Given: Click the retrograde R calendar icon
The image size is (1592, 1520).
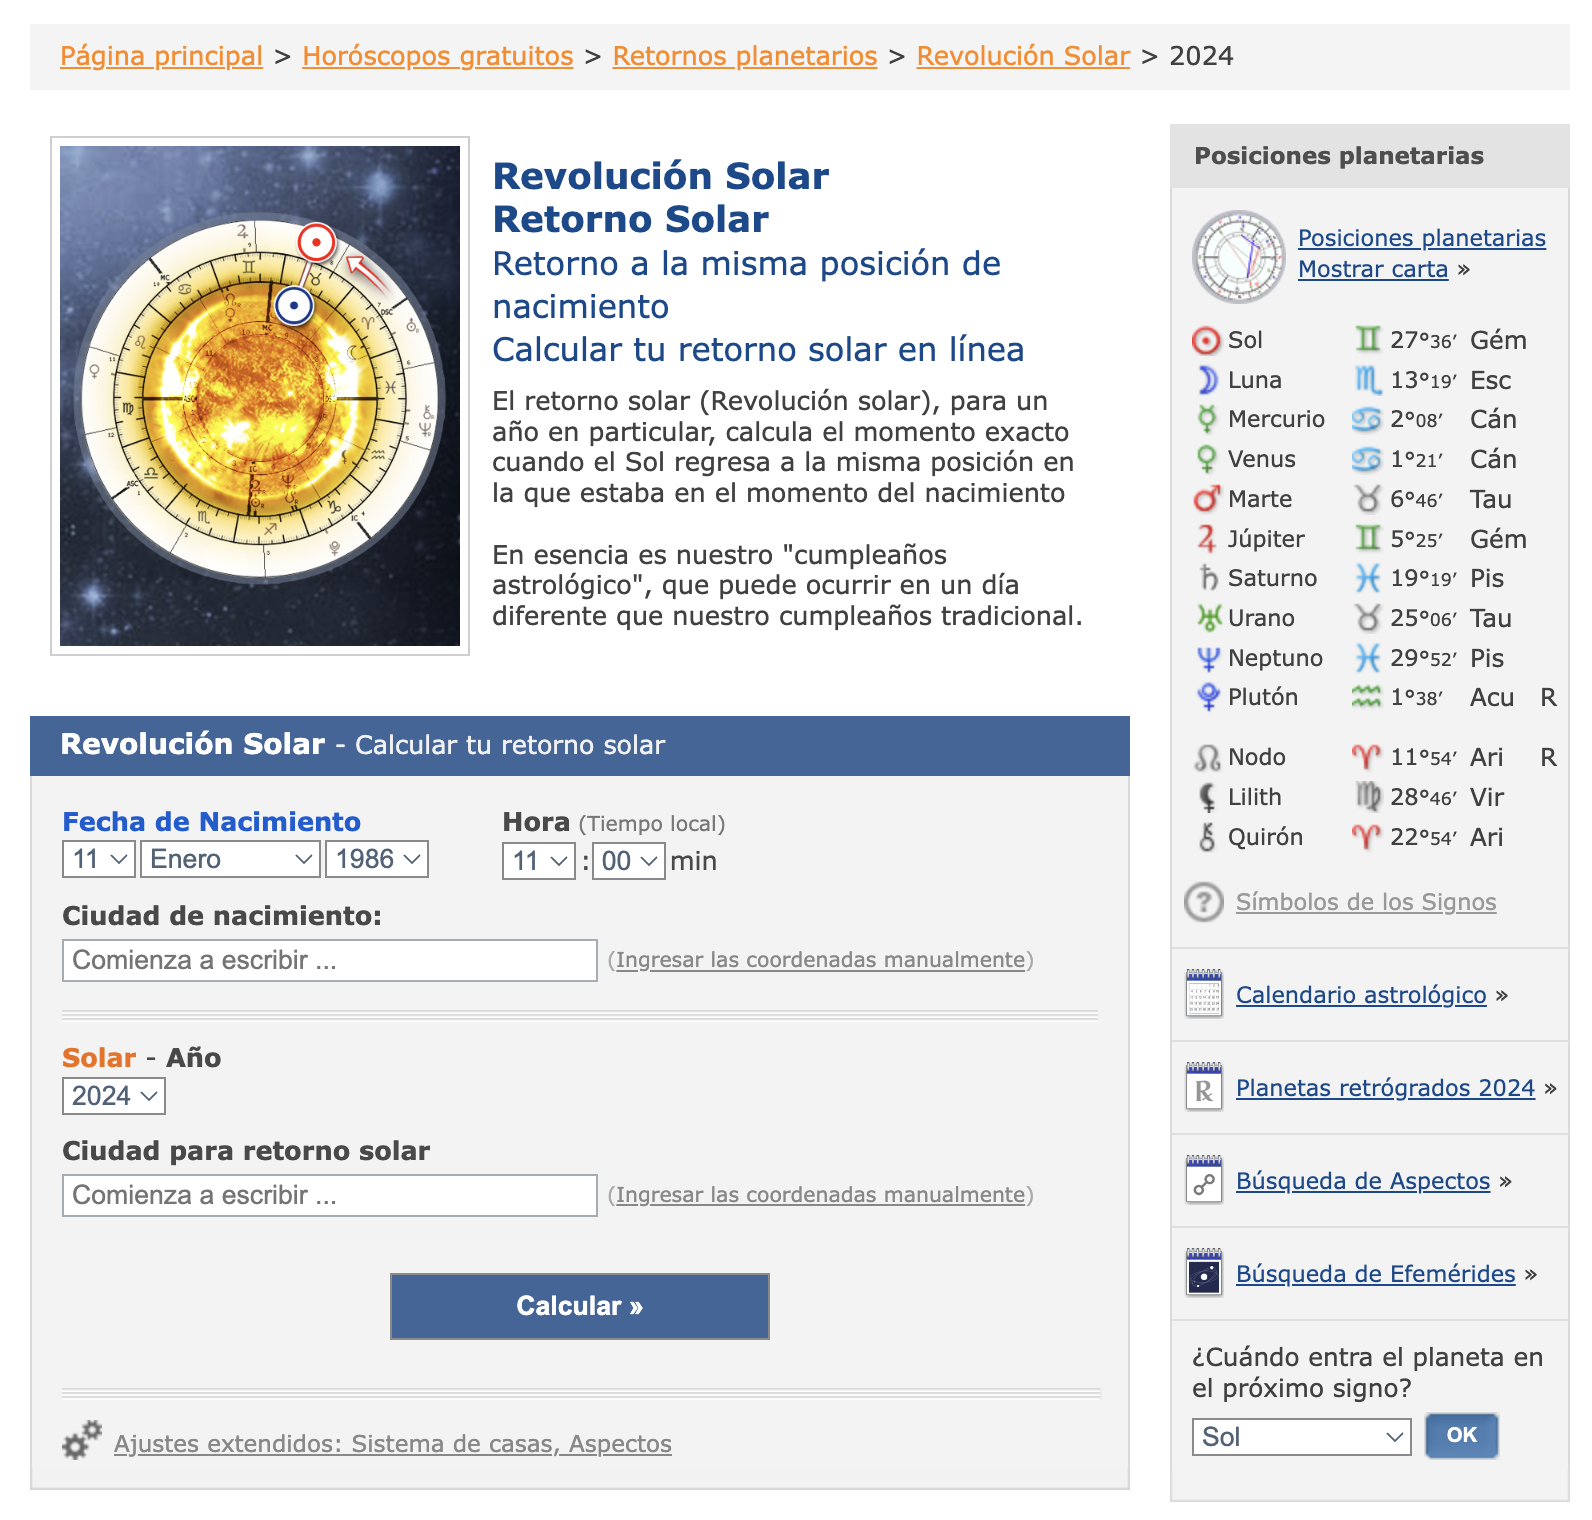Looking at the screenshot, I should pos(1204,1086).
